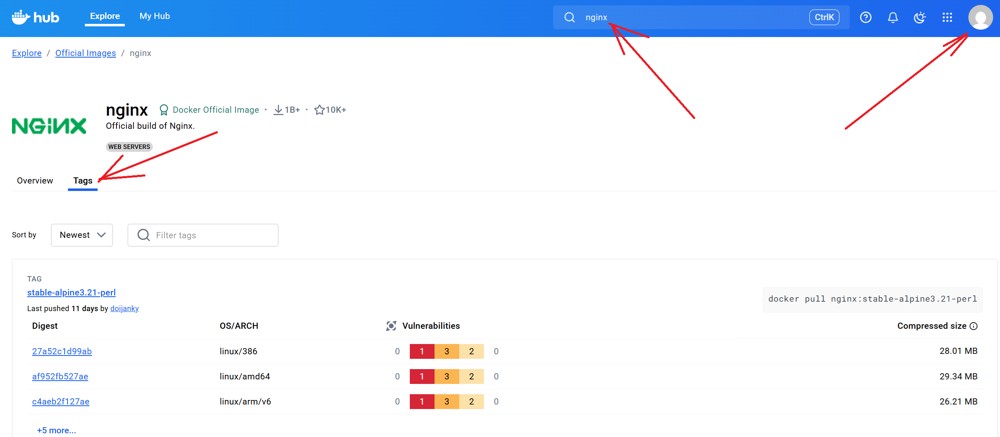The image size is (1000, 437).
Task: Open digest c4aeb2f127ae
Action: pyautogui.click(x=61, y=402)
